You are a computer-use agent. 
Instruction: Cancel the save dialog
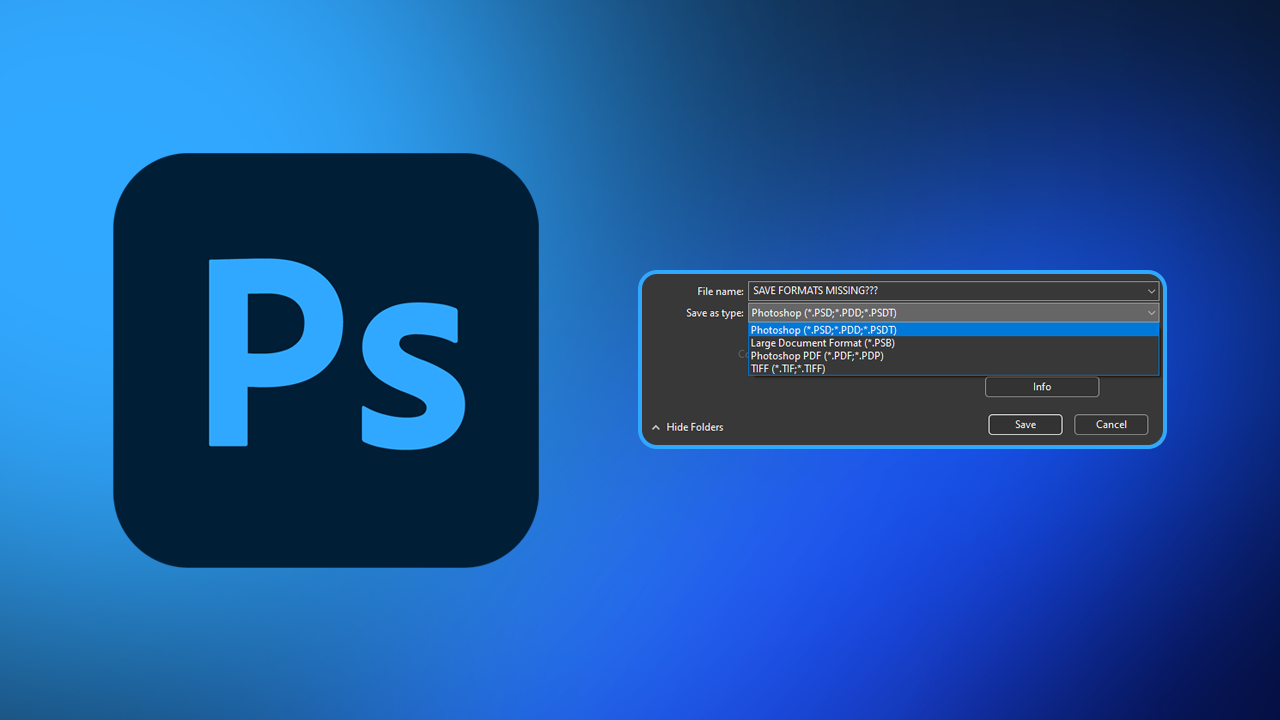coord(1111,425)
